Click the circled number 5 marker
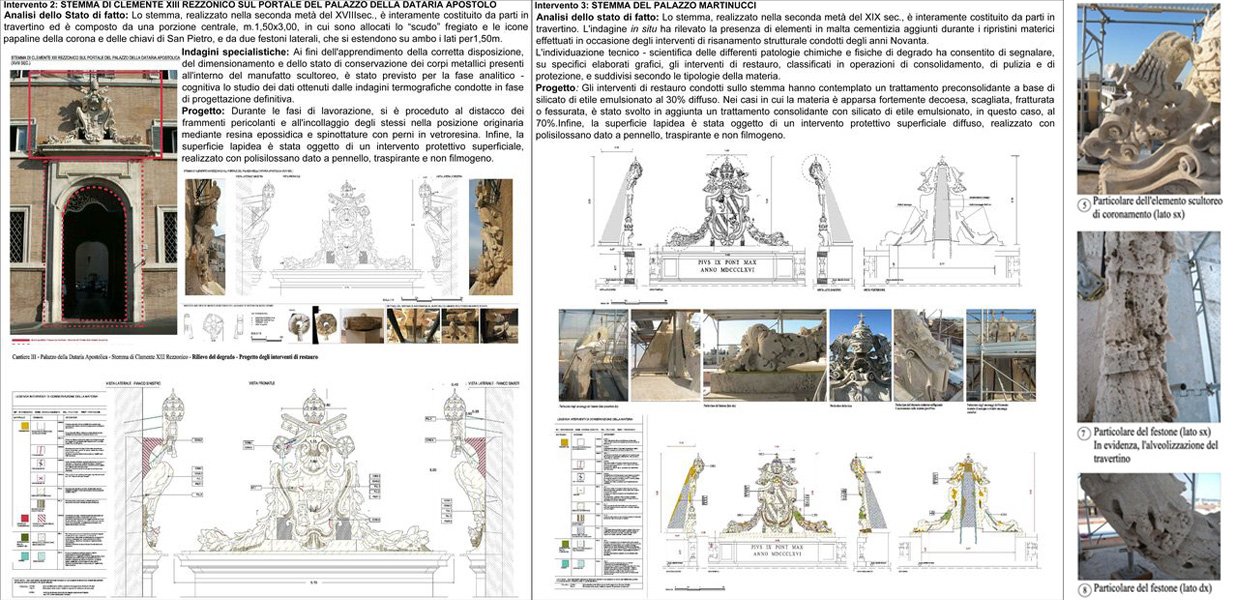Image resolution: width=1240 pixels, height=600 pixels. 1084,207
